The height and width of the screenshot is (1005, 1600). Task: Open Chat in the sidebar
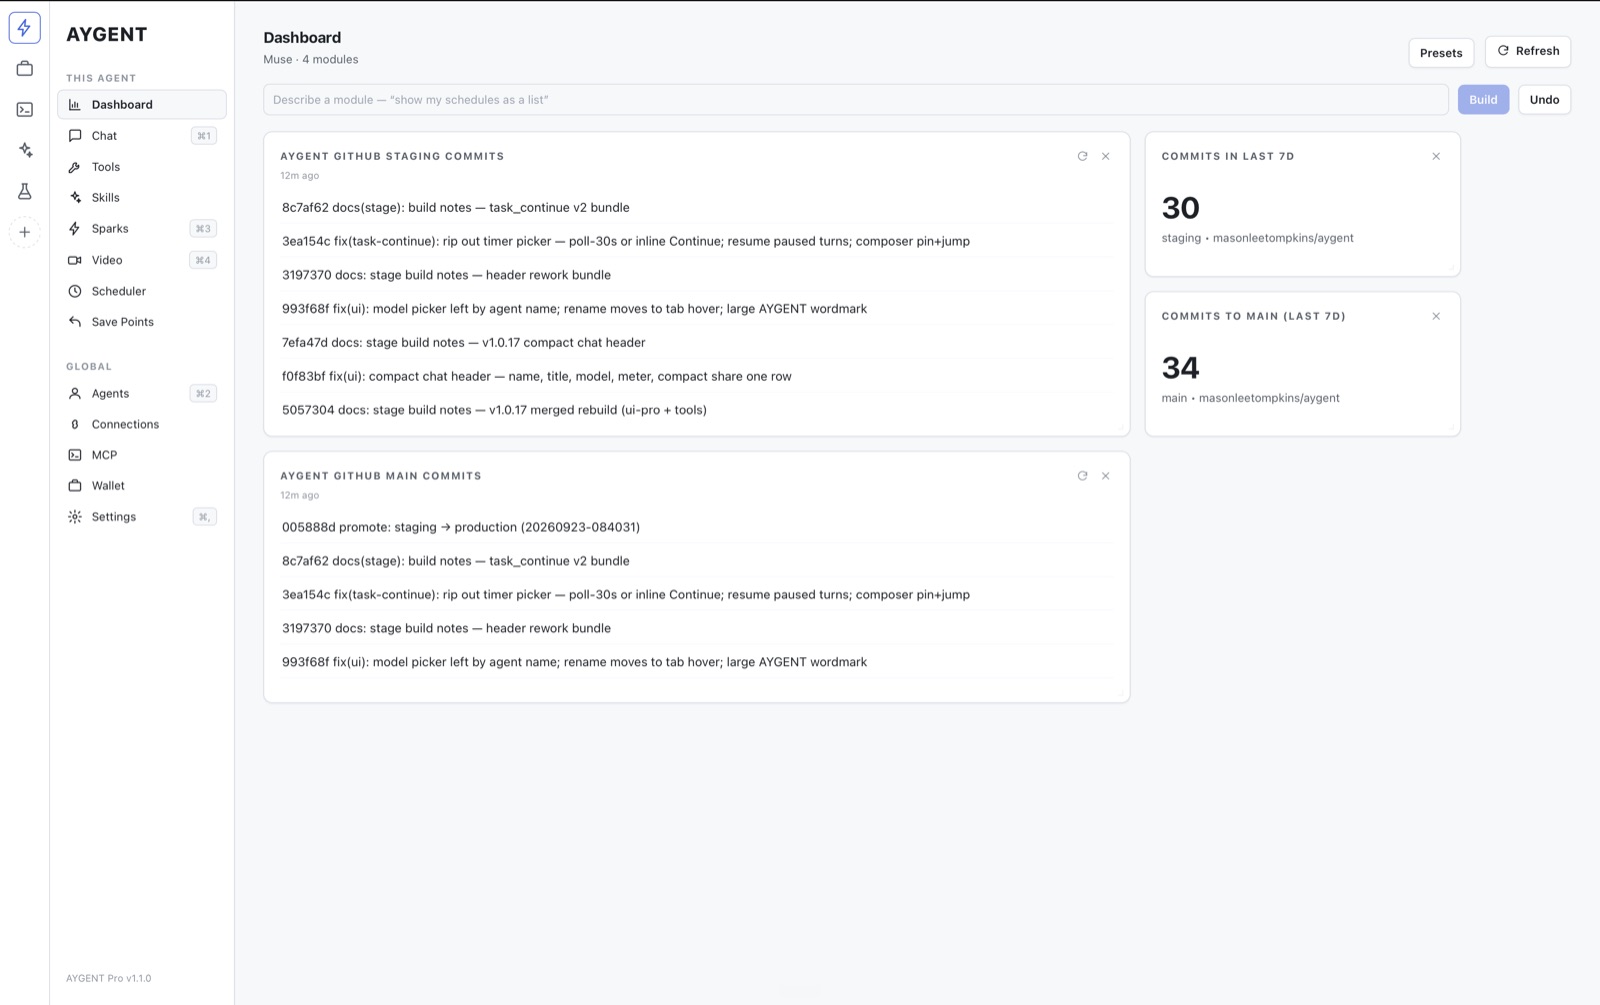pos(142,136)
